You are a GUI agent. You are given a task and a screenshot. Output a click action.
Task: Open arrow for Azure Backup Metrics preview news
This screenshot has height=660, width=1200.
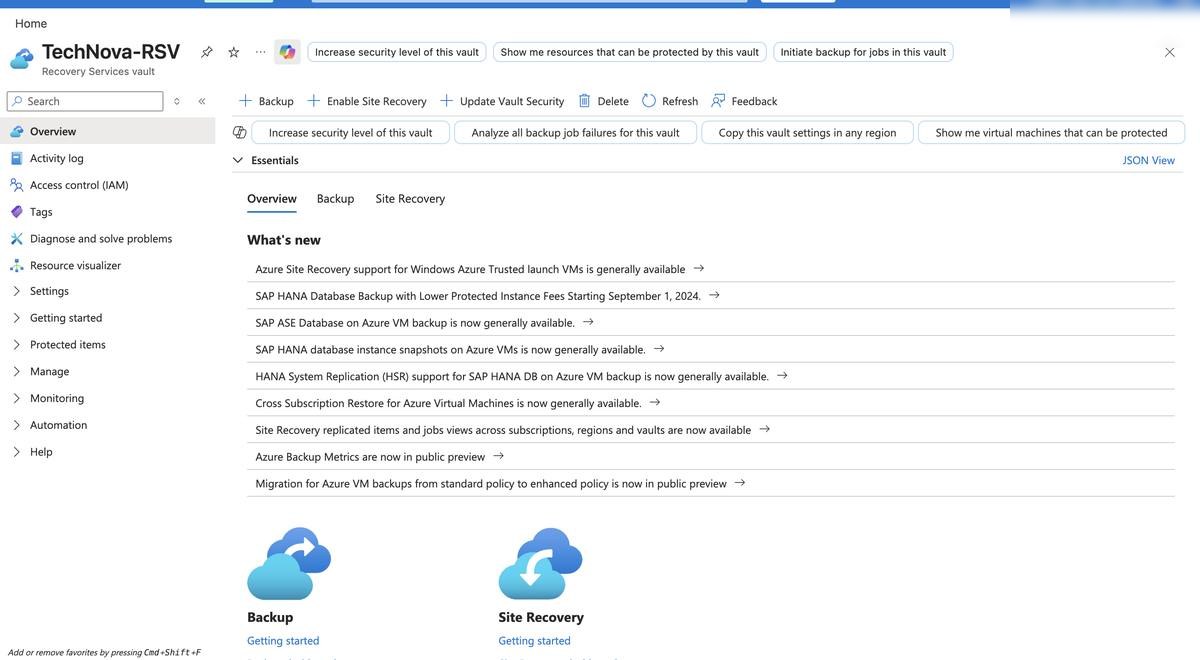pos(499,456)
